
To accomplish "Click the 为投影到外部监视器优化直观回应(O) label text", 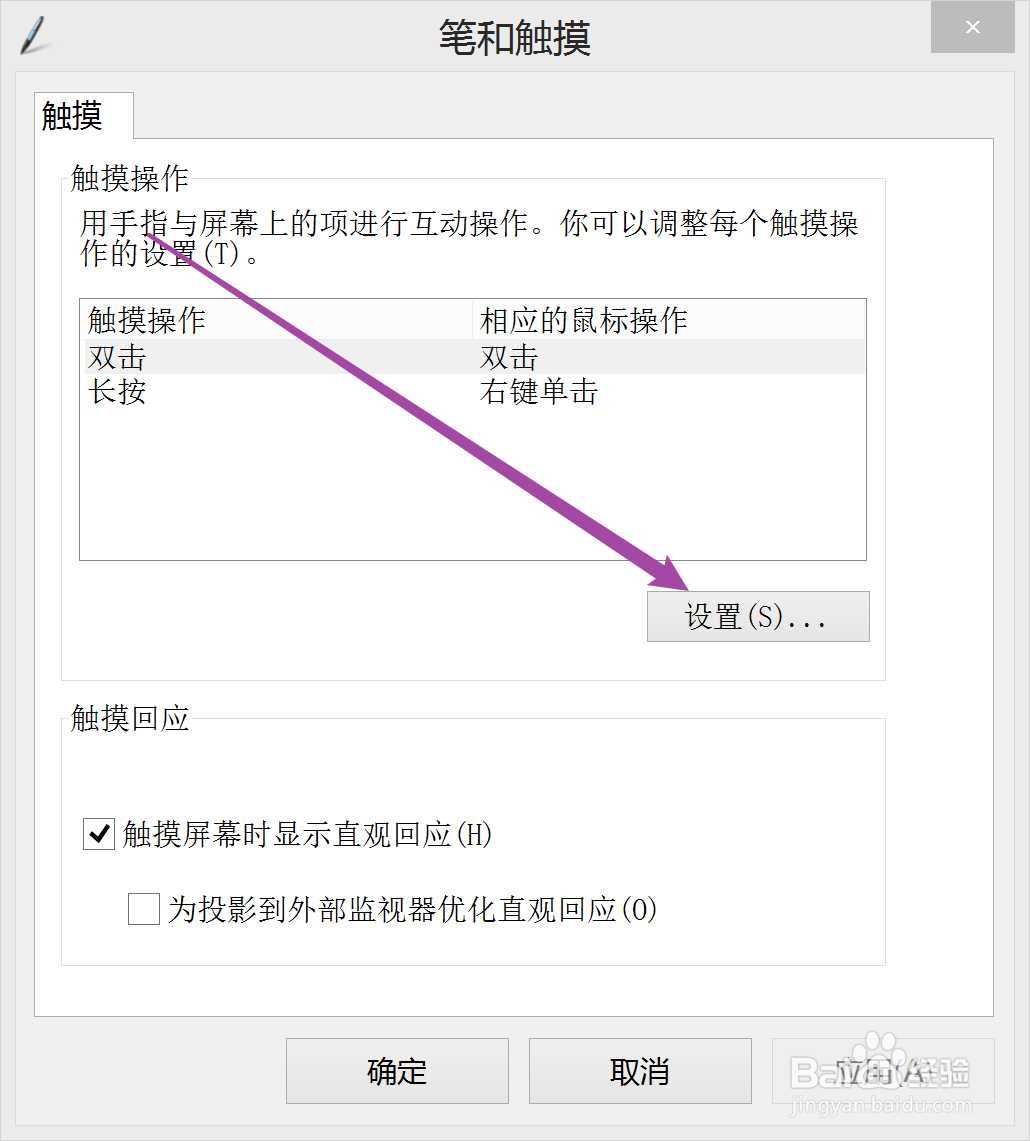I will click(x=412, y=910).
